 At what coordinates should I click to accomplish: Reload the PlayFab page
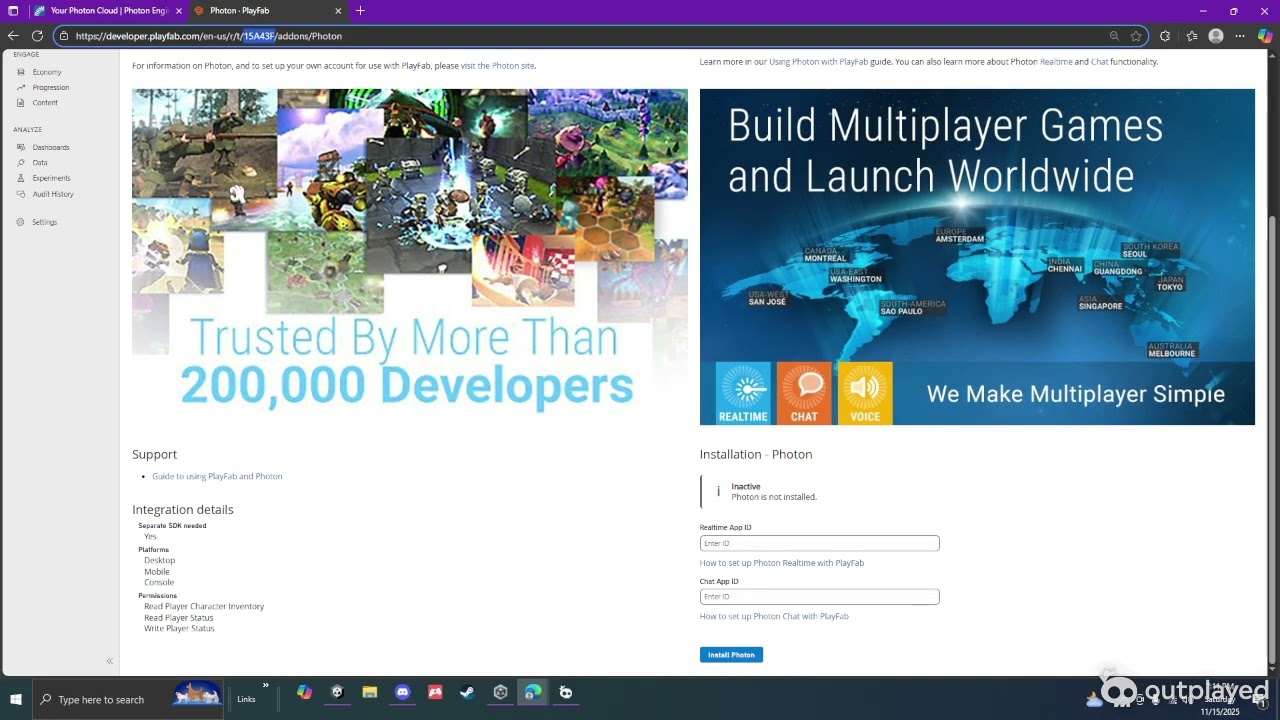coord(37,36)
